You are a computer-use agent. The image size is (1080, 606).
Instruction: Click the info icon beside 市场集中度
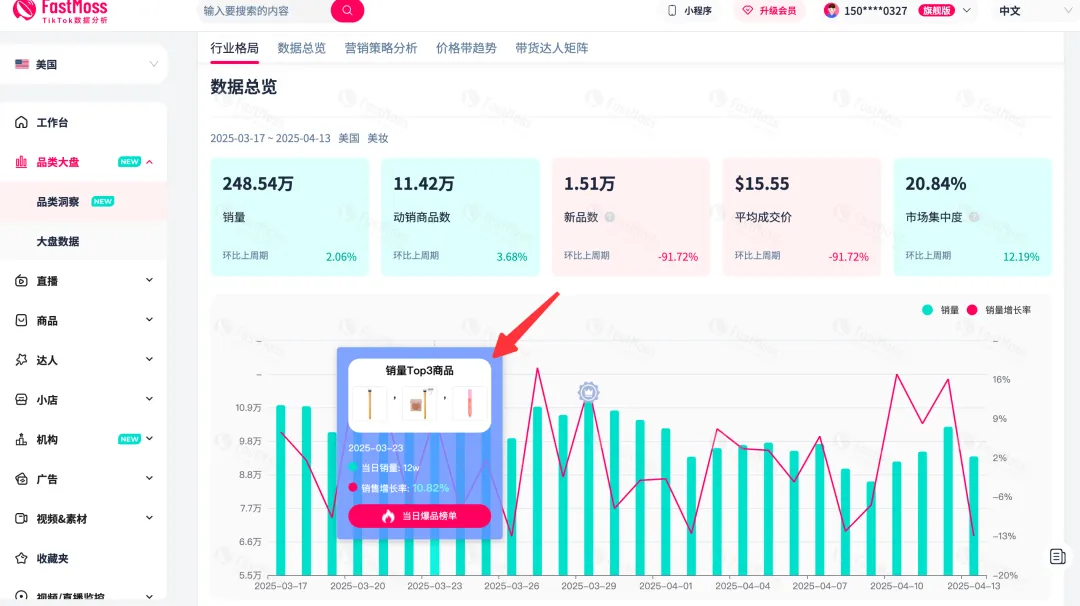(974, 217)
